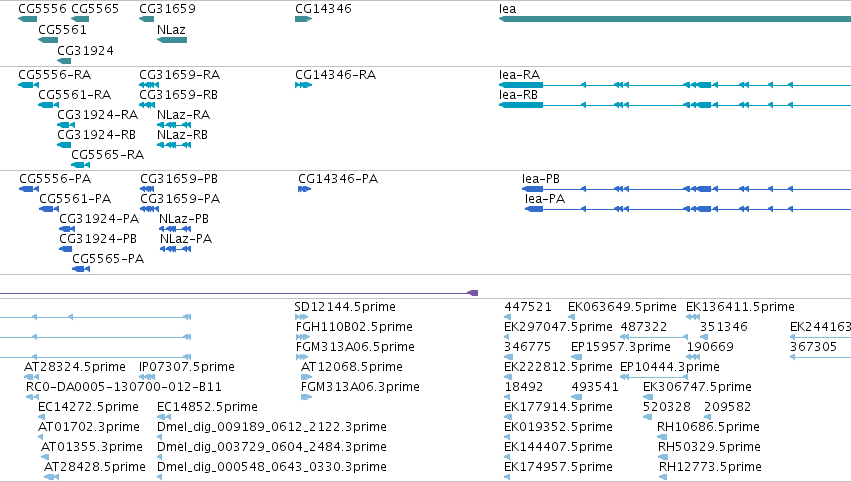Click the CG5561-RA transcript label
Screen dimensions: 851x482
(74, 94)
